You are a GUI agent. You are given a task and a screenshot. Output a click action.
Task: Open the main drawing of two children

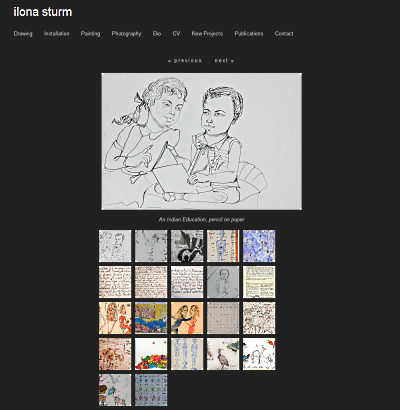202,141
